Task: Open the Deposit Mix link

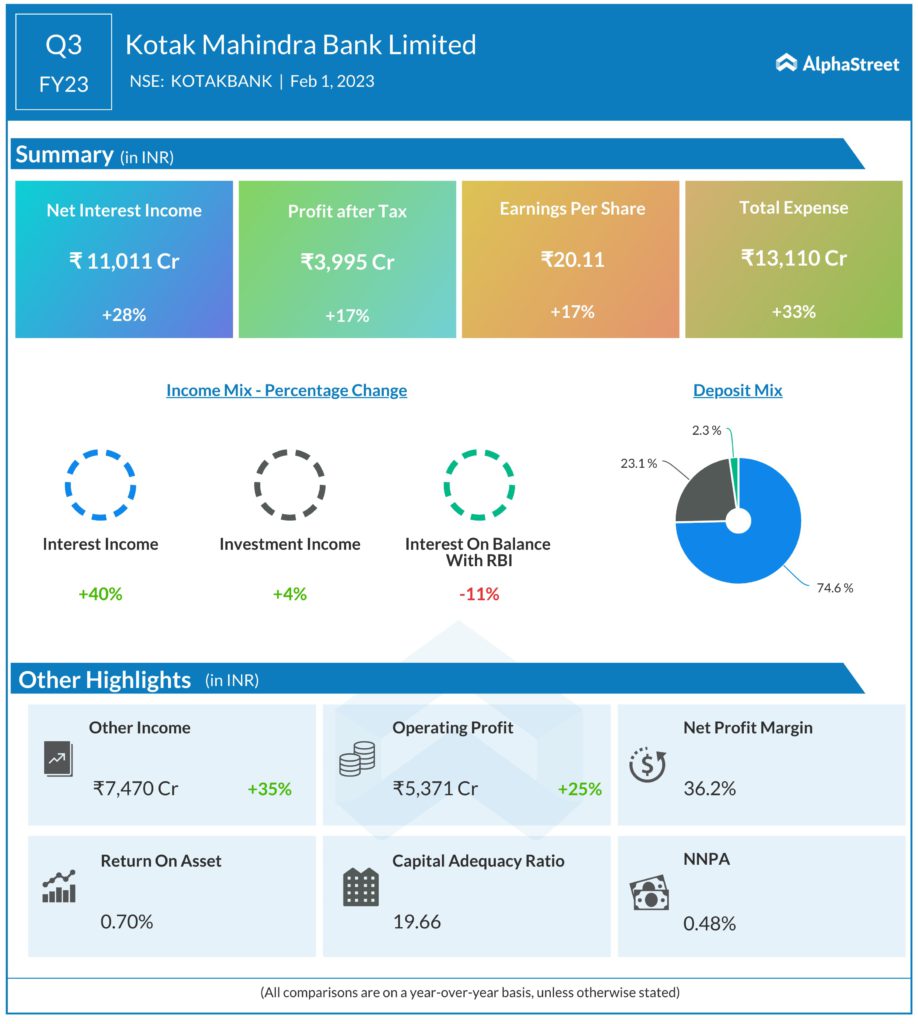Action: 737,390
